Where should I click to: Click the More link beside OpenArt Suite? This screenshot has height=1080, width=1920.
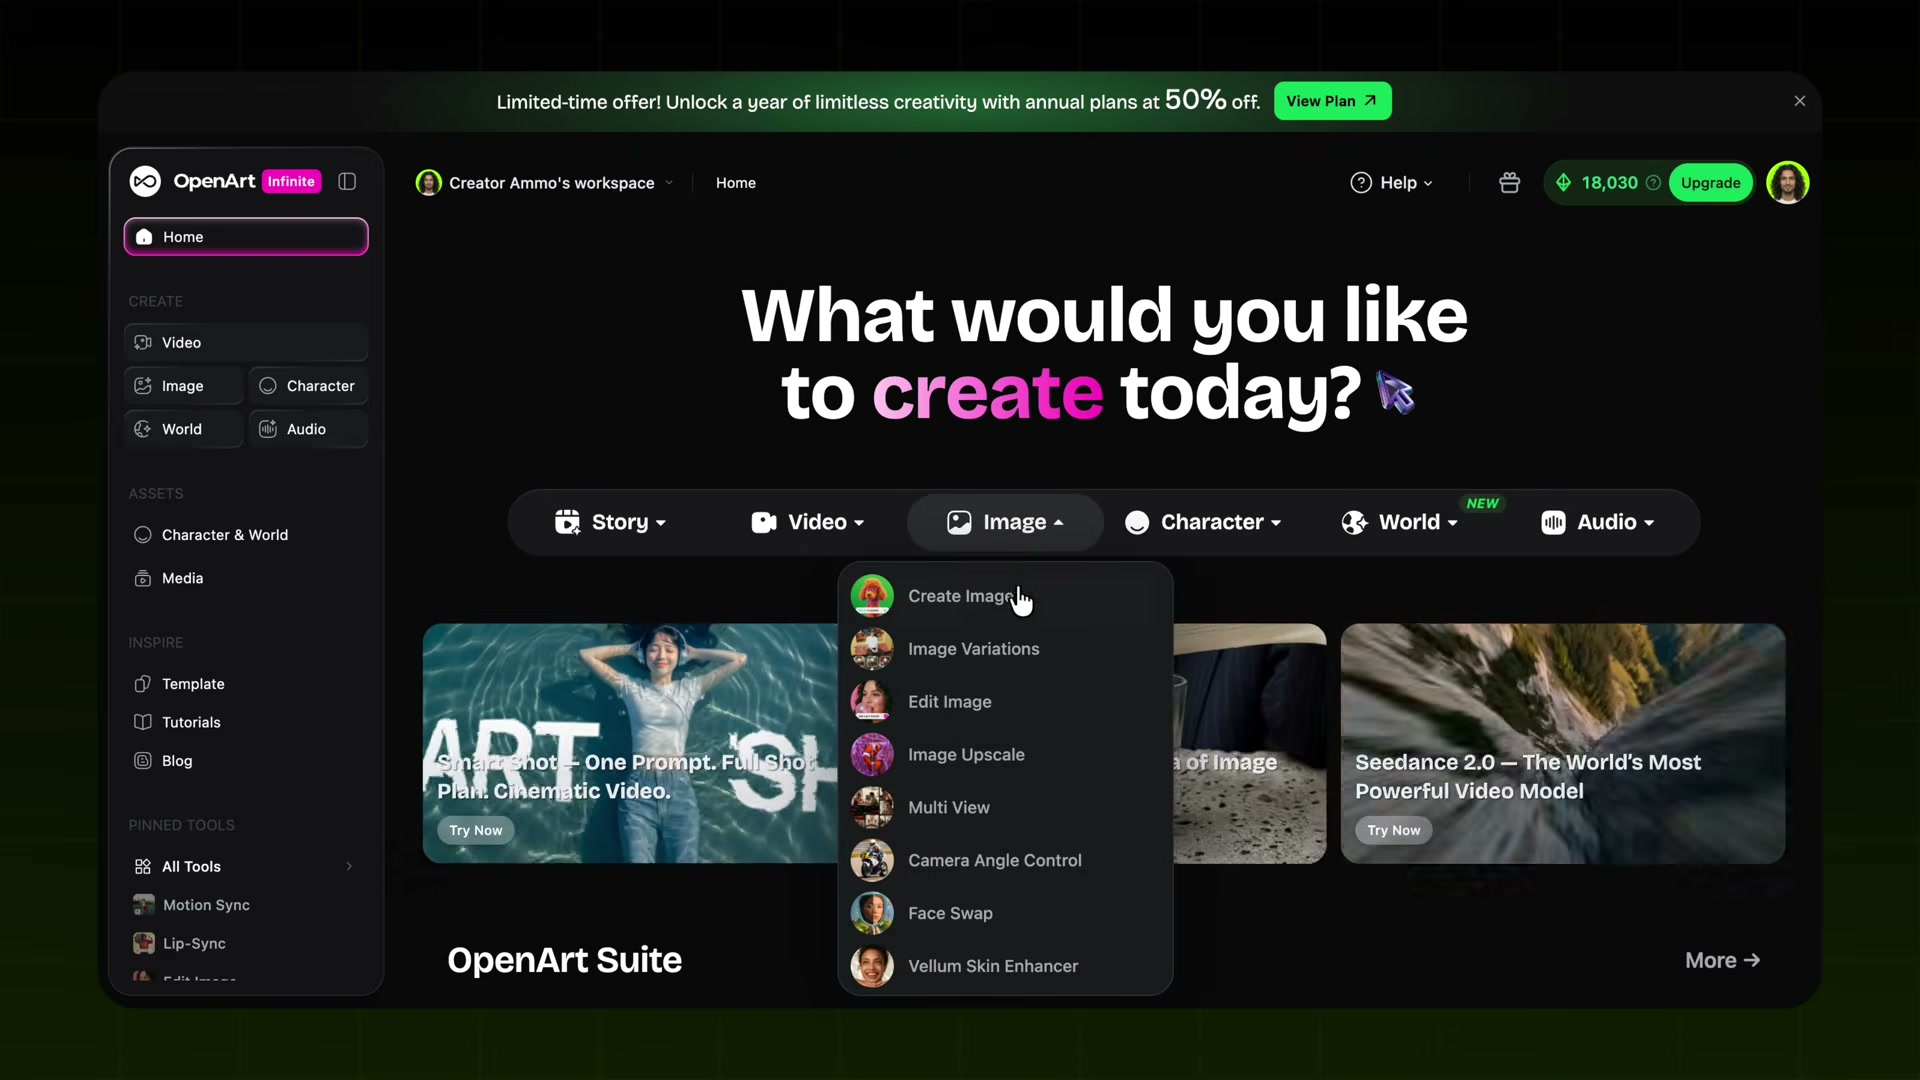point(1722,961)
